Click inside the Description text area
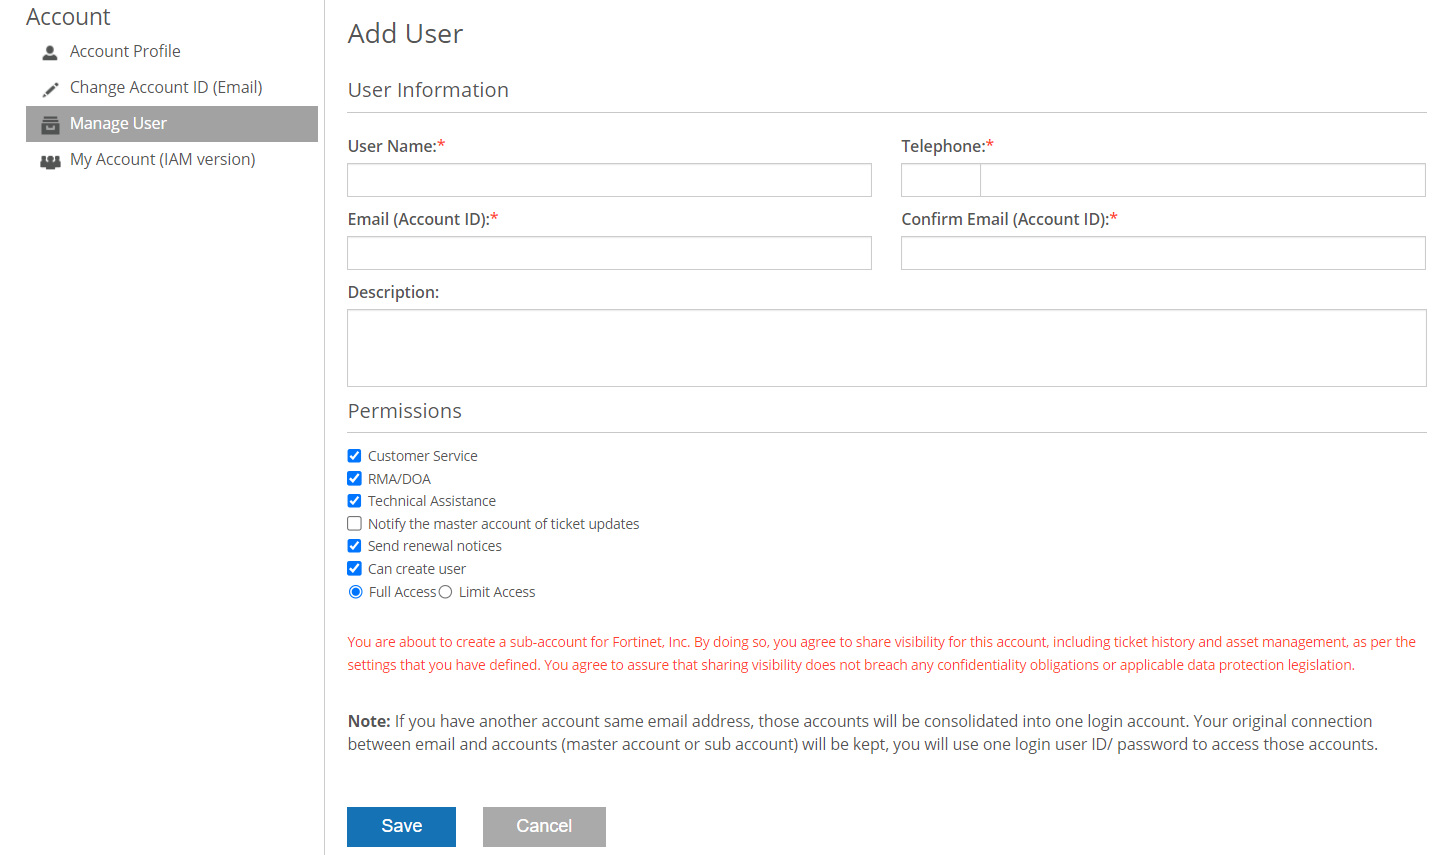Screen dimensions: 1452x855 point(886,347)
